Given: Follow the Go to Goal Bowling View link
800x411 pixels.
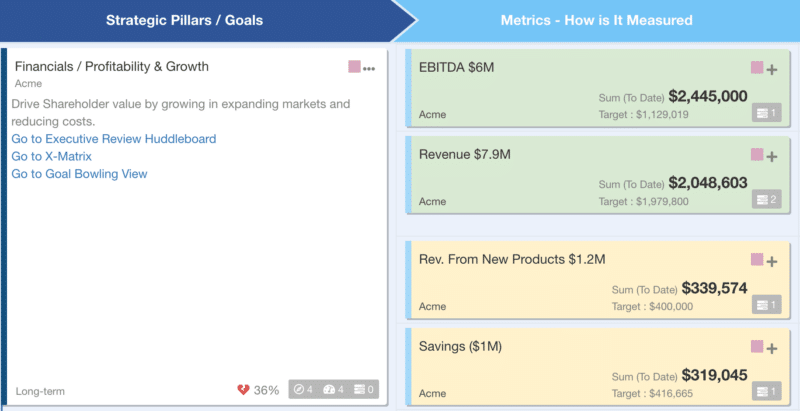Looking at the screenshot, I should pos(79,174).
